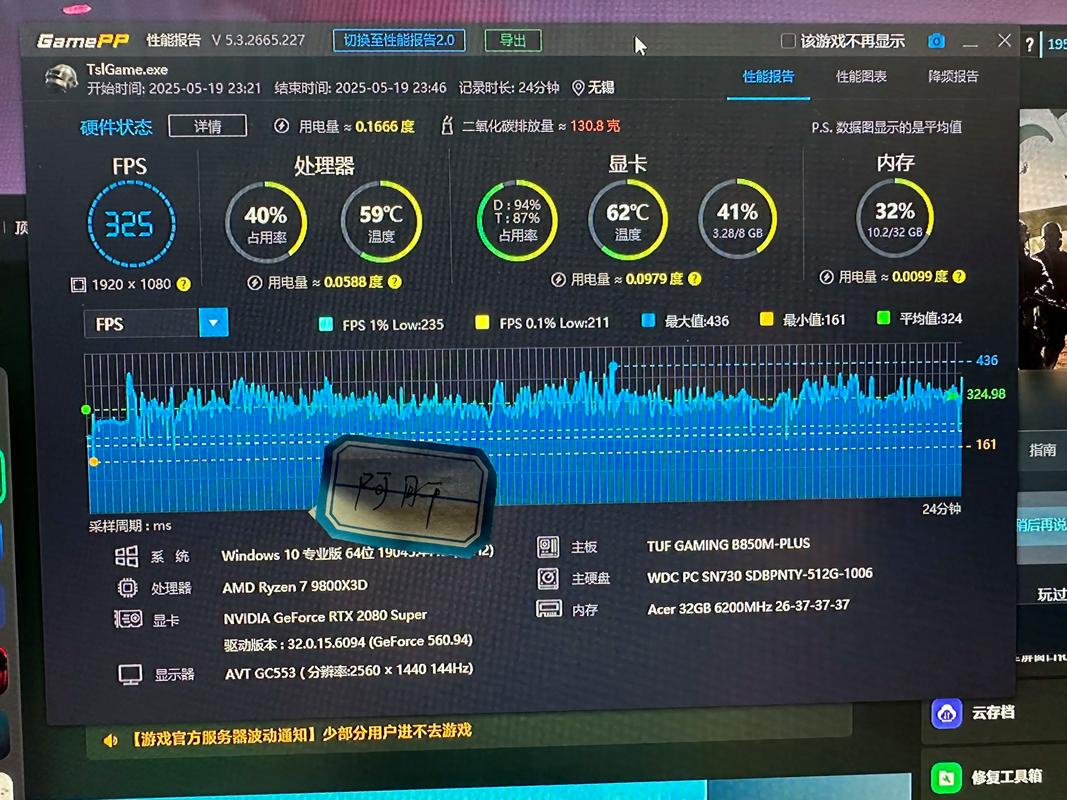
Task: Open the FPS metric dropdown arrow
Action: pos(214,322)
